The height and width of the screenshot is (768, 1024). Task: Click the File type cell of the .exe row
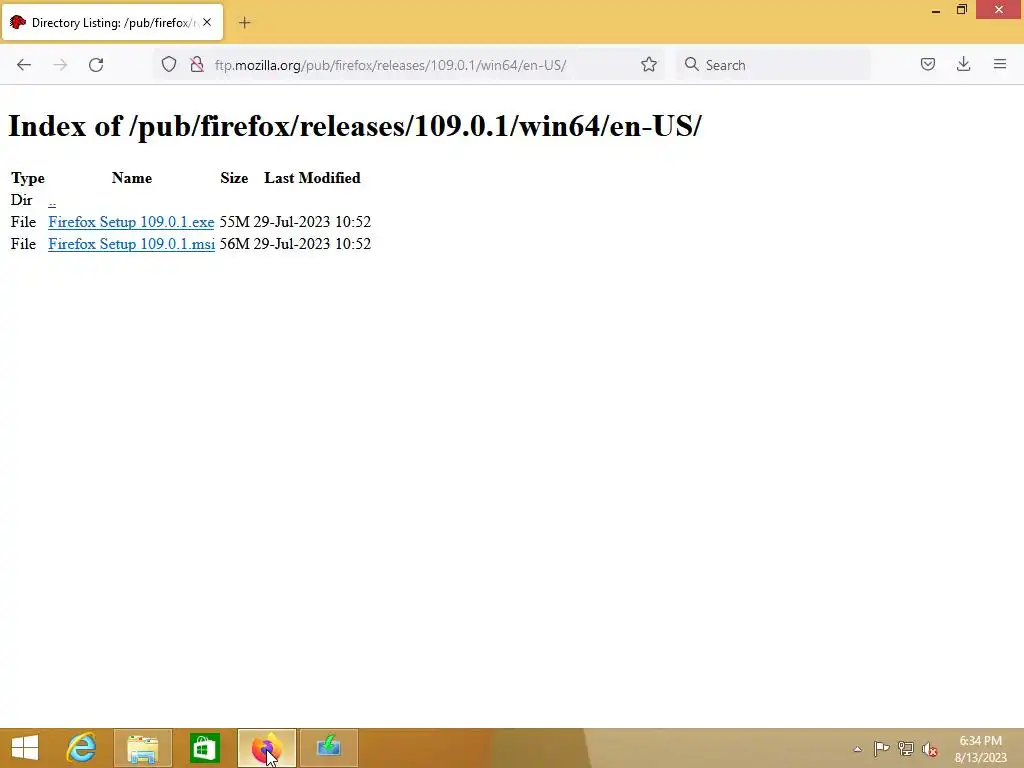point(24,222)
